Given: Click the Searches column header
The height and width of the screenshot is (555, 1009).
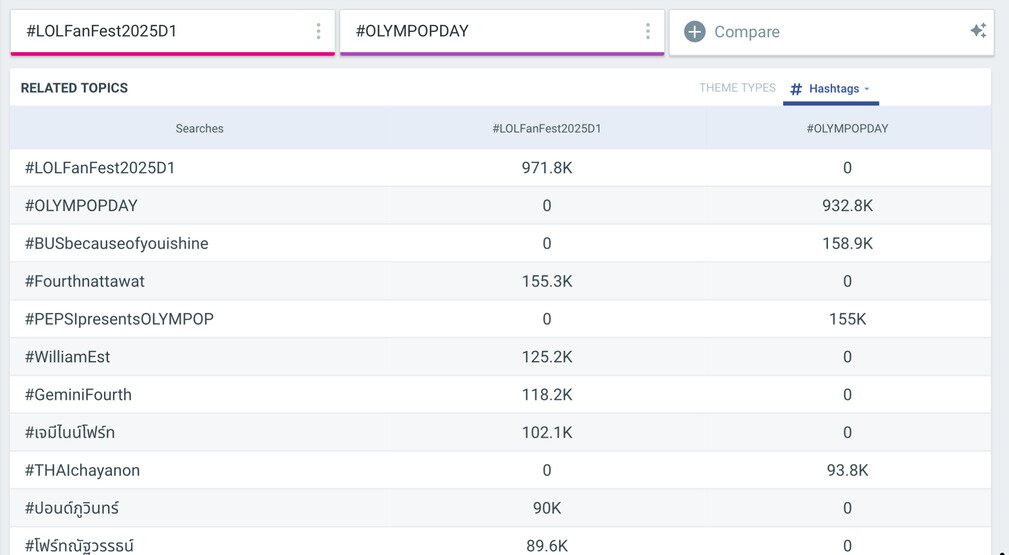Looking at the screenshot, I should click(x=199, y=129).
